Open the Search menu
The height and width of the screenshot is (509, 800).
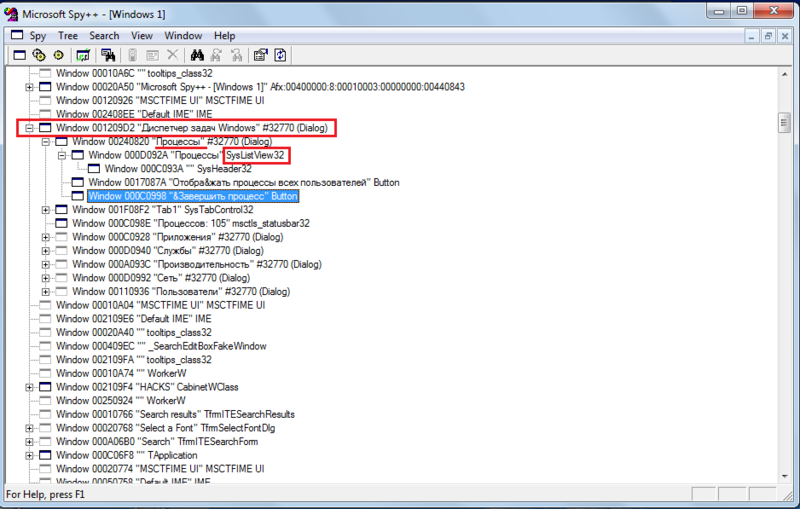104,36
